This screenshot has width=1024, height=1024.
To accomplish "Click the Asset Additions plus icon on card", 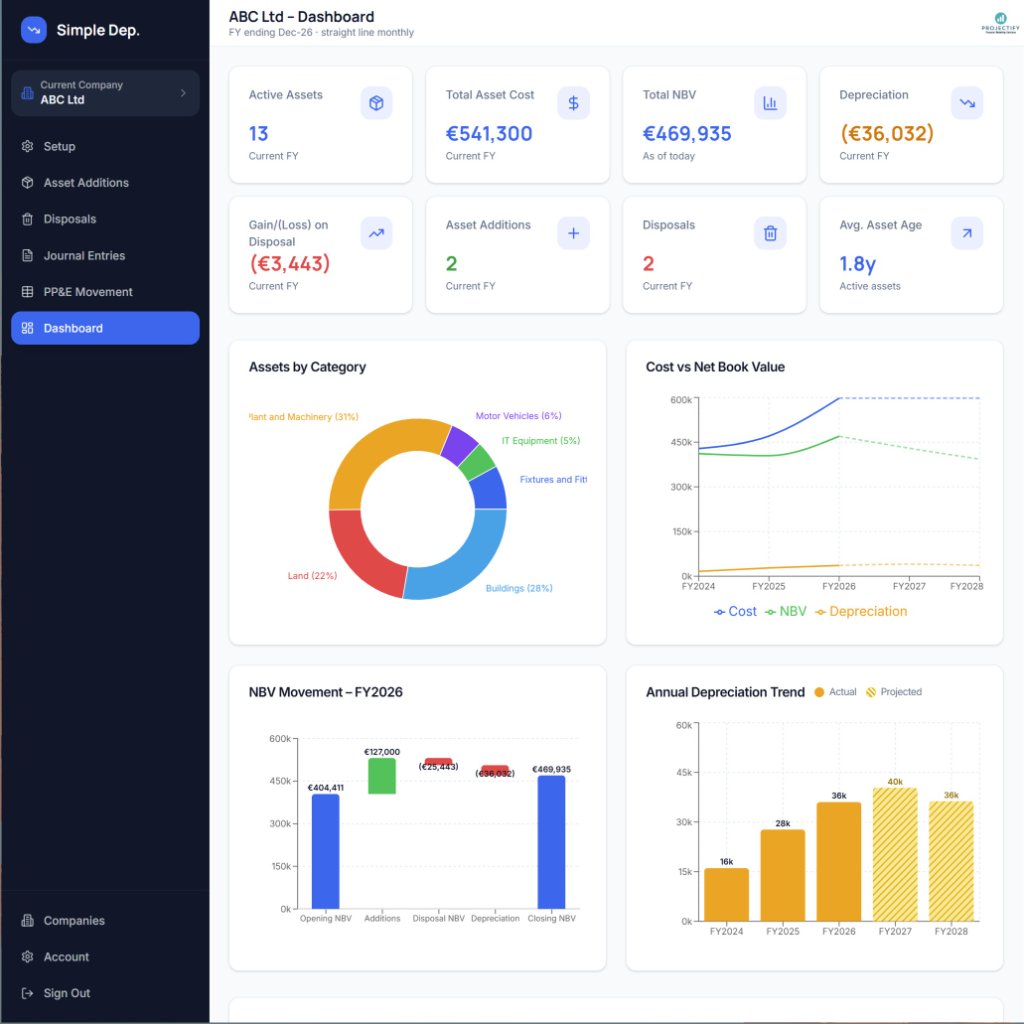I will coord(573,233).
